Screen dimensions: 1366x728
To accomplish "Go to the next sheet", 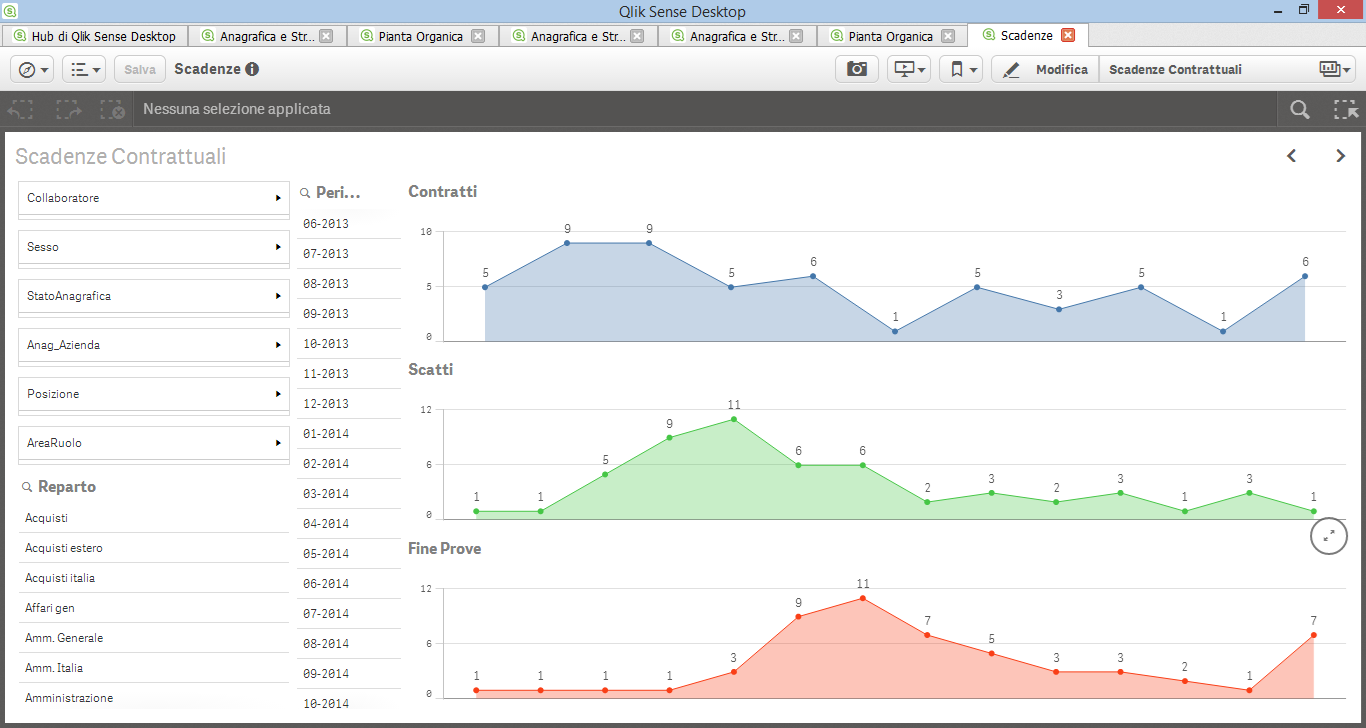I will (1341, 156).
